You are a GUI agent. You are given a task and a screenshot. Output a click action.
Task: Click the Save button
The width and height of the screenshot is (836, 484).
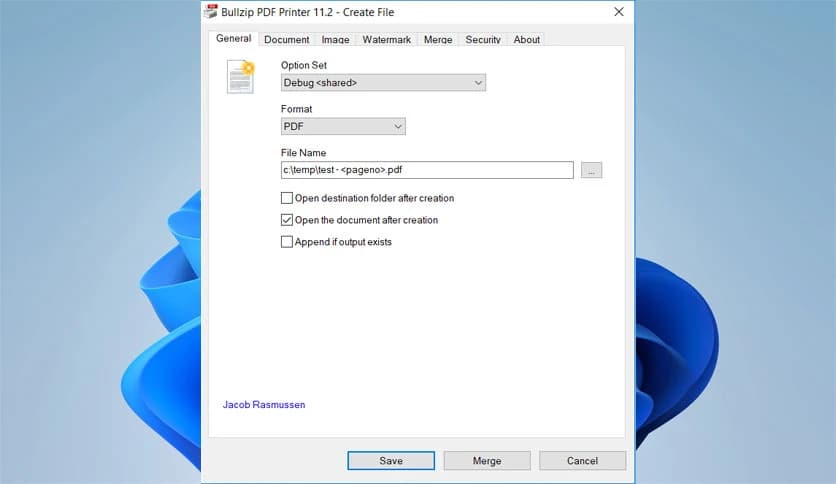click(391, 461)
